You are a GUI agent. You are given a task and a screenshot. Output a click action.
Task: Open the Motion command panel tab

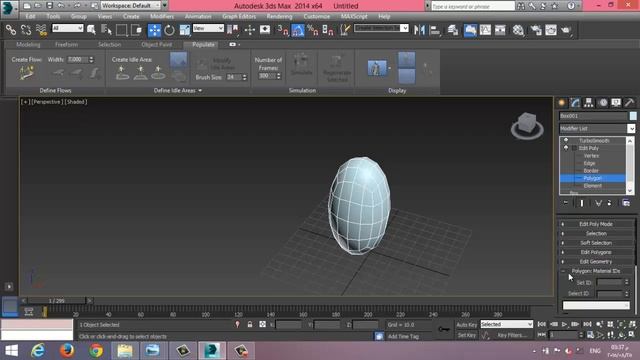click(603, 102)
